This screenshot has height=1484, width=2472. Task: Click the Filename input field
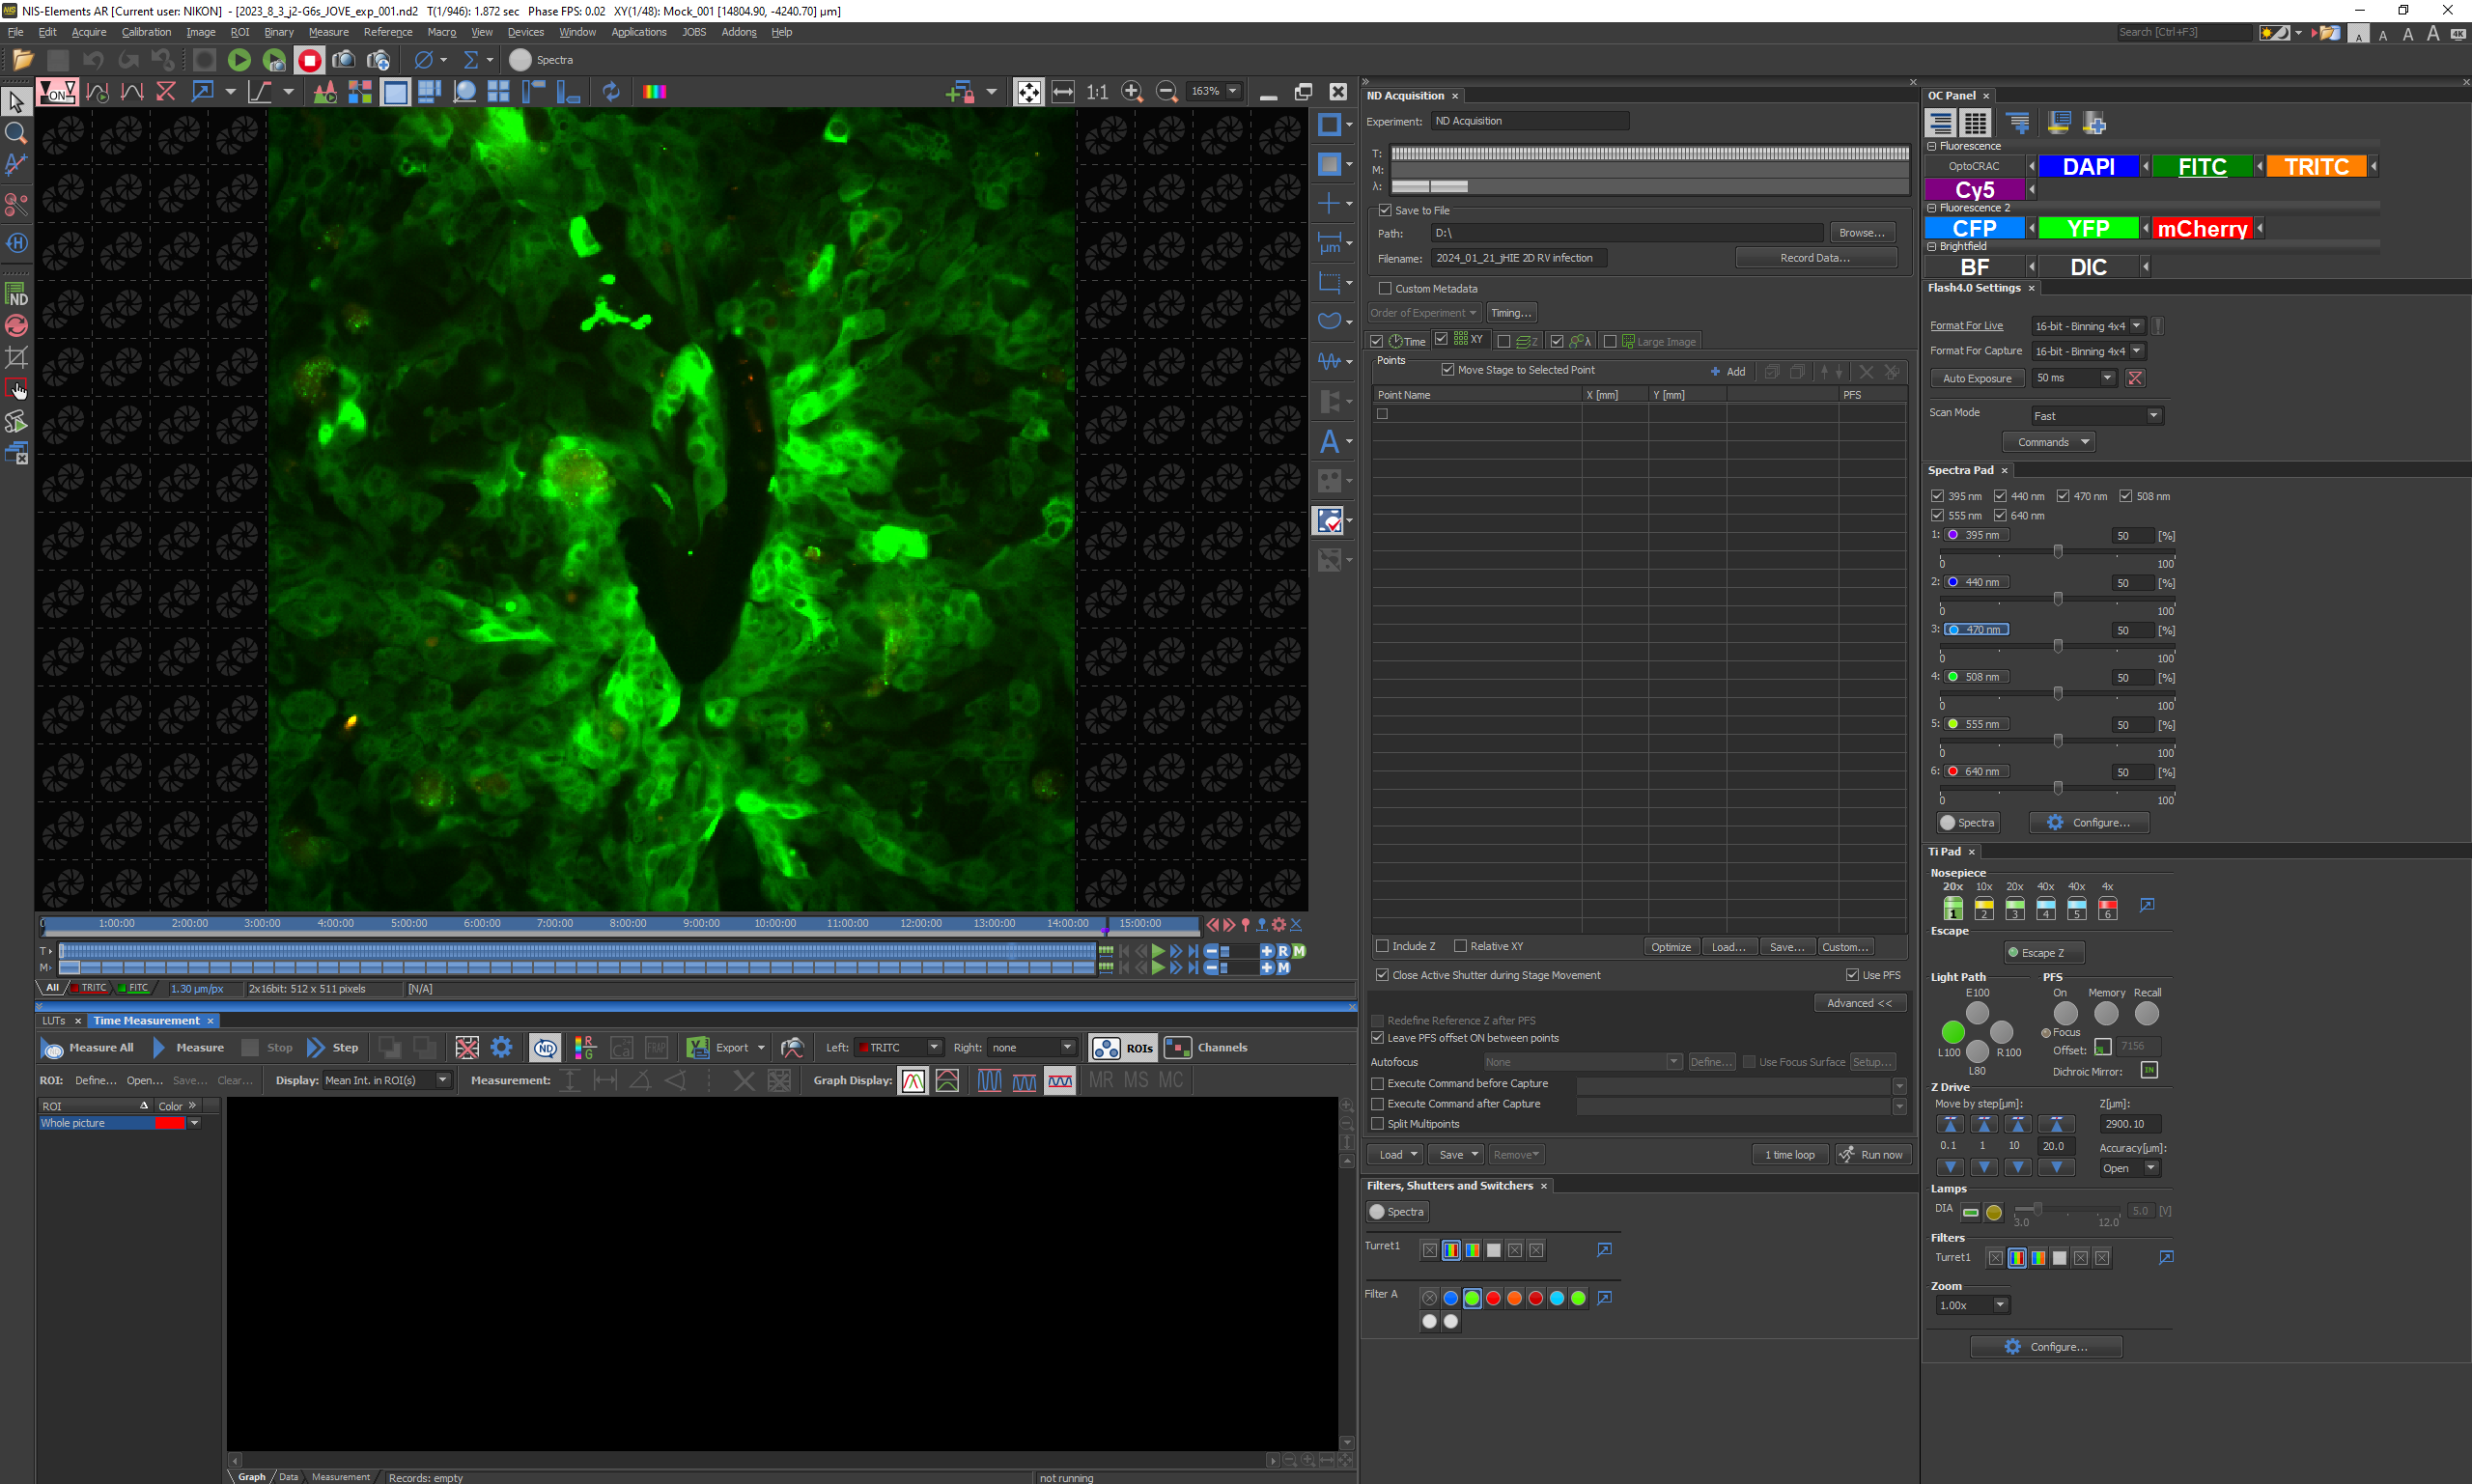[1518, 258]
